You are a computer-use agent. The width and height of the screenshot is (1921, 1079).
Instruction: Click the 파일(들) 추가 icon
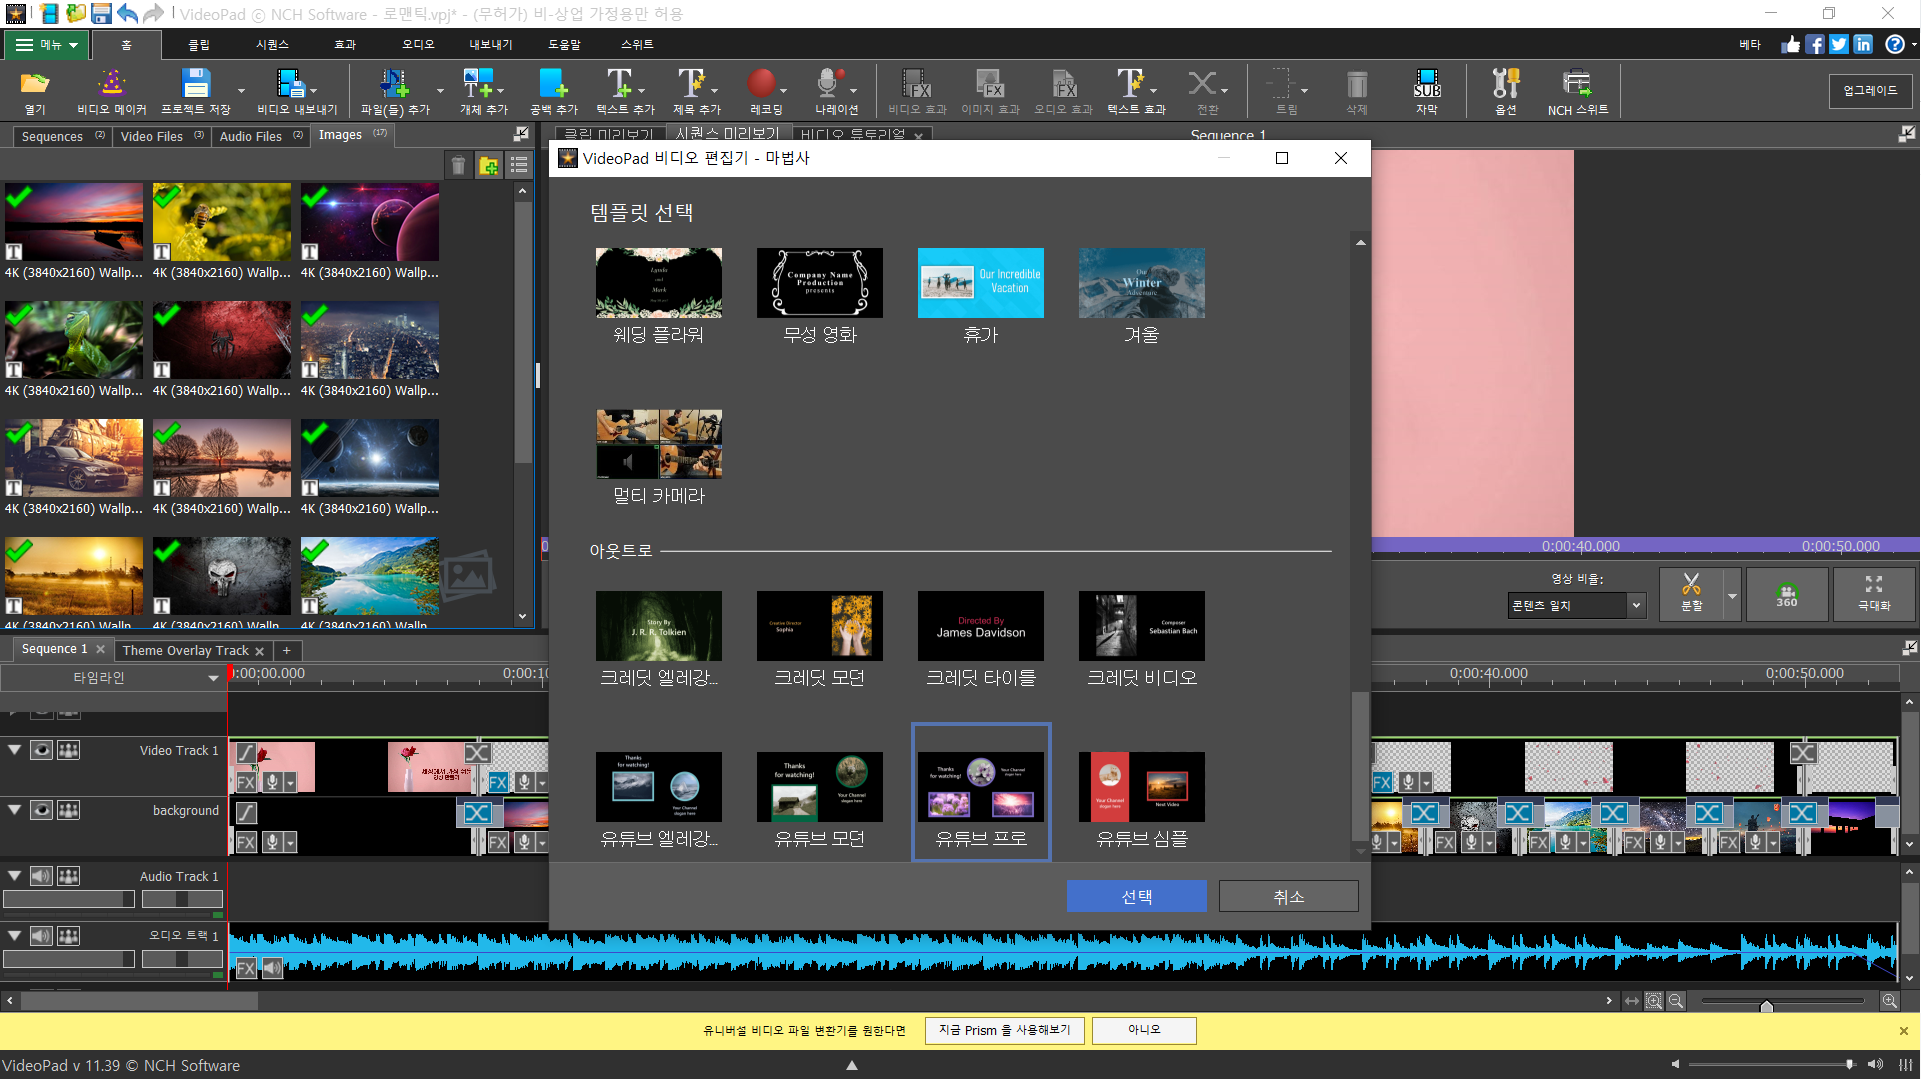pos(395,92)
